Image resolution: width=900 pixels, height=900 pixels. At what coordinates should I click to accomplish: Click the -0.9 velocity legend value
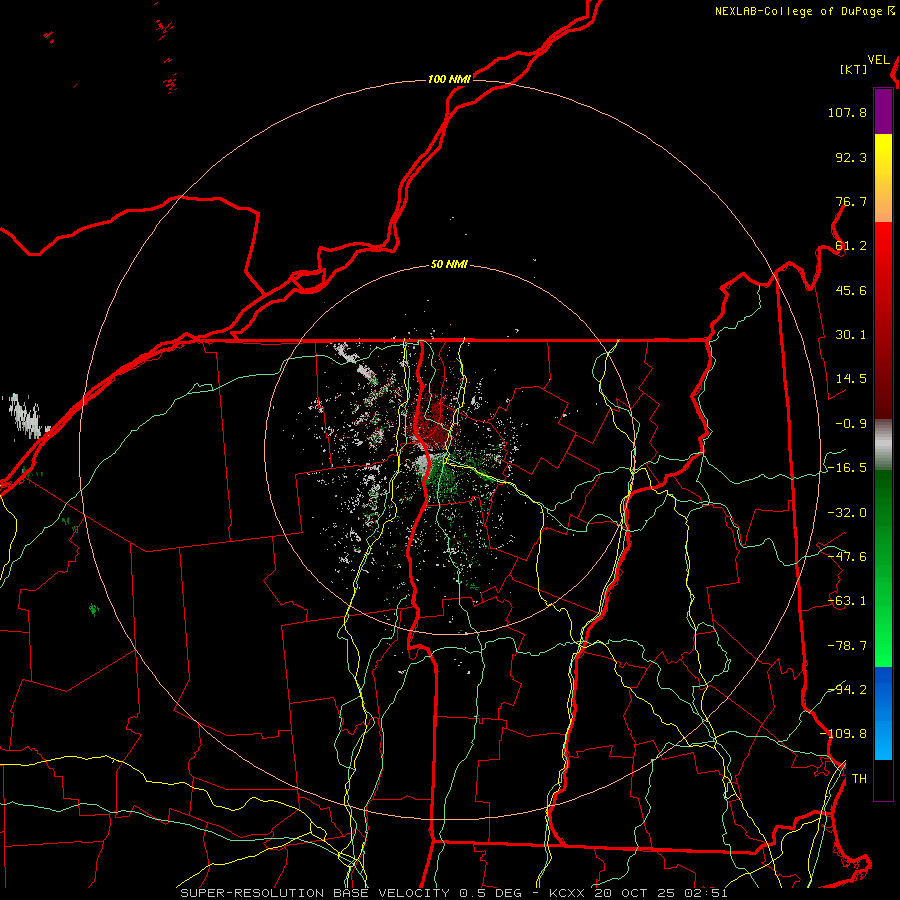[x=851, y=424]
